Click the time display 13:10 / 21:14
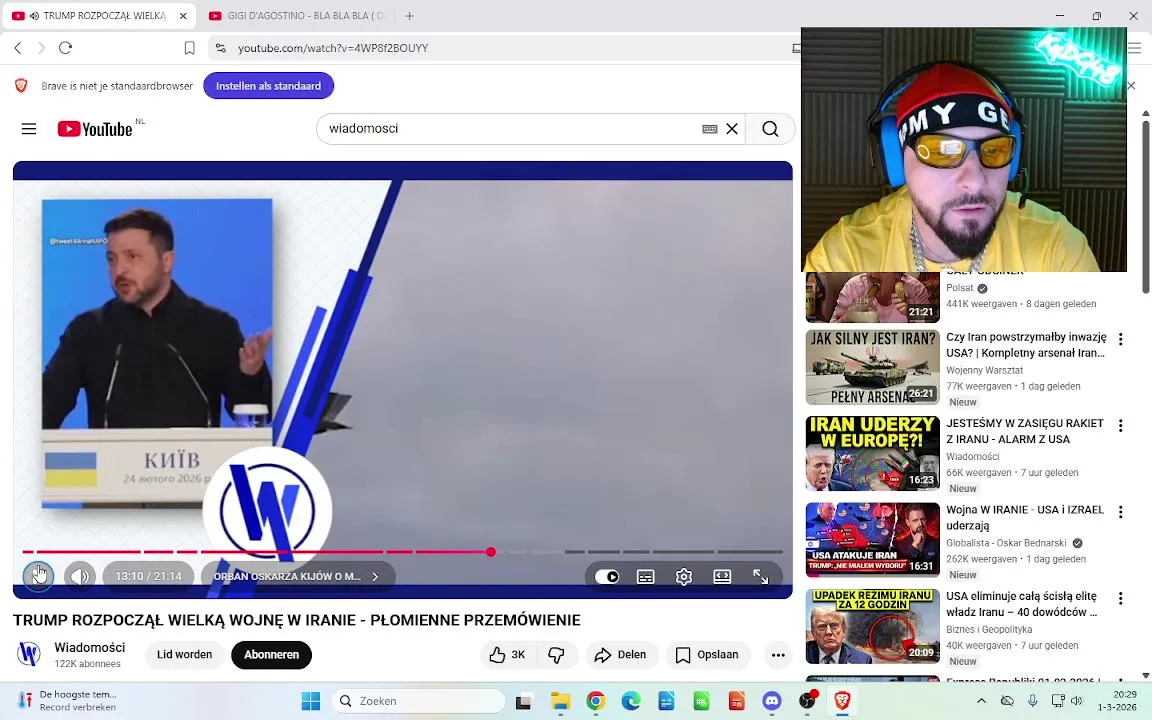Screen dimensions: 1152x720 point(148,577)
